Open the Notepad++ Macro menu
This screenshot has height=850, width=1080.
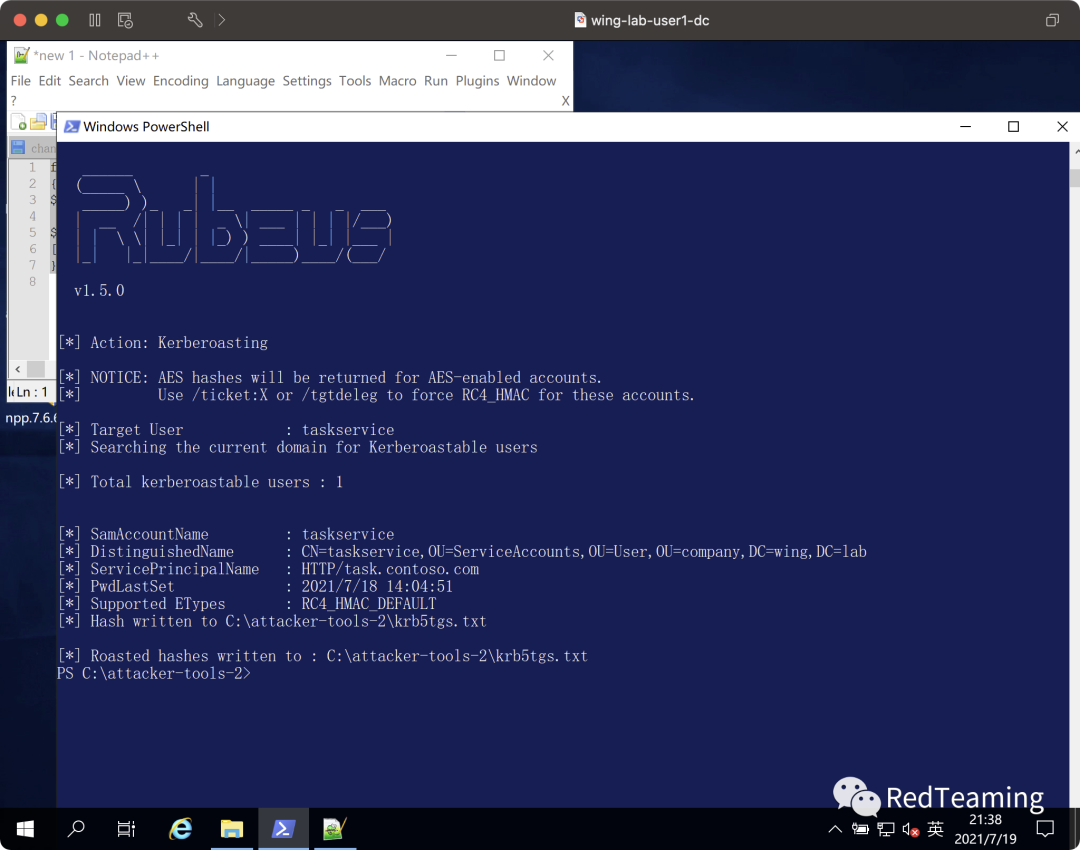pyautogui.click(x=397, y=81)
